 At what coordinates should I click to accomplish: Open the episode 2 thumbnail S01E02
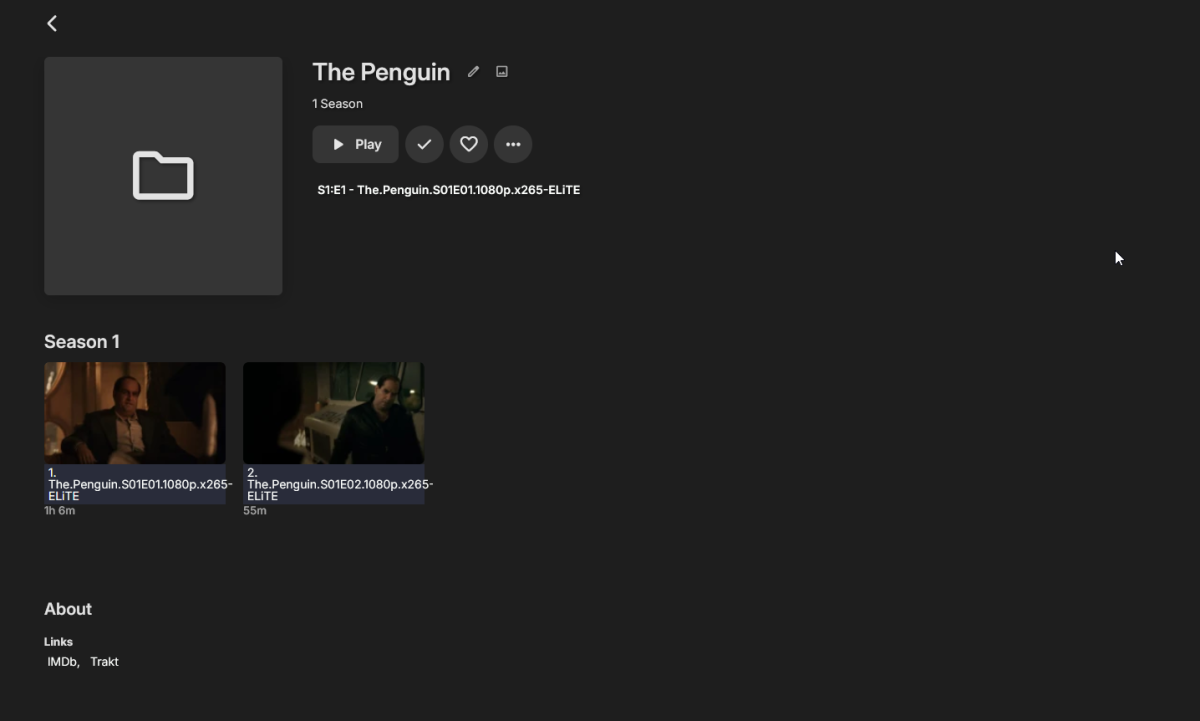tap(334, 413)
